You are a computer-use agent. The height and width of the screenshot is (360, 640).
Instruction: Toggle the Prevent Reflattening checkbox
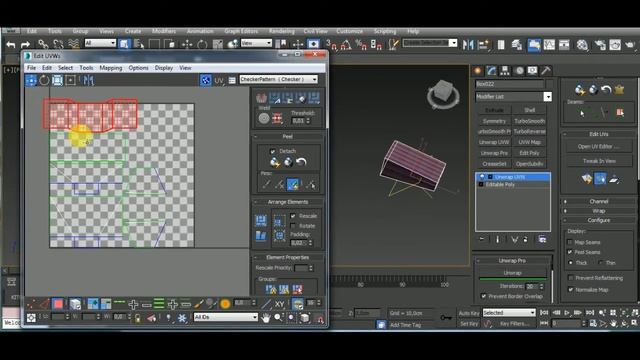(x=570, y=278)
